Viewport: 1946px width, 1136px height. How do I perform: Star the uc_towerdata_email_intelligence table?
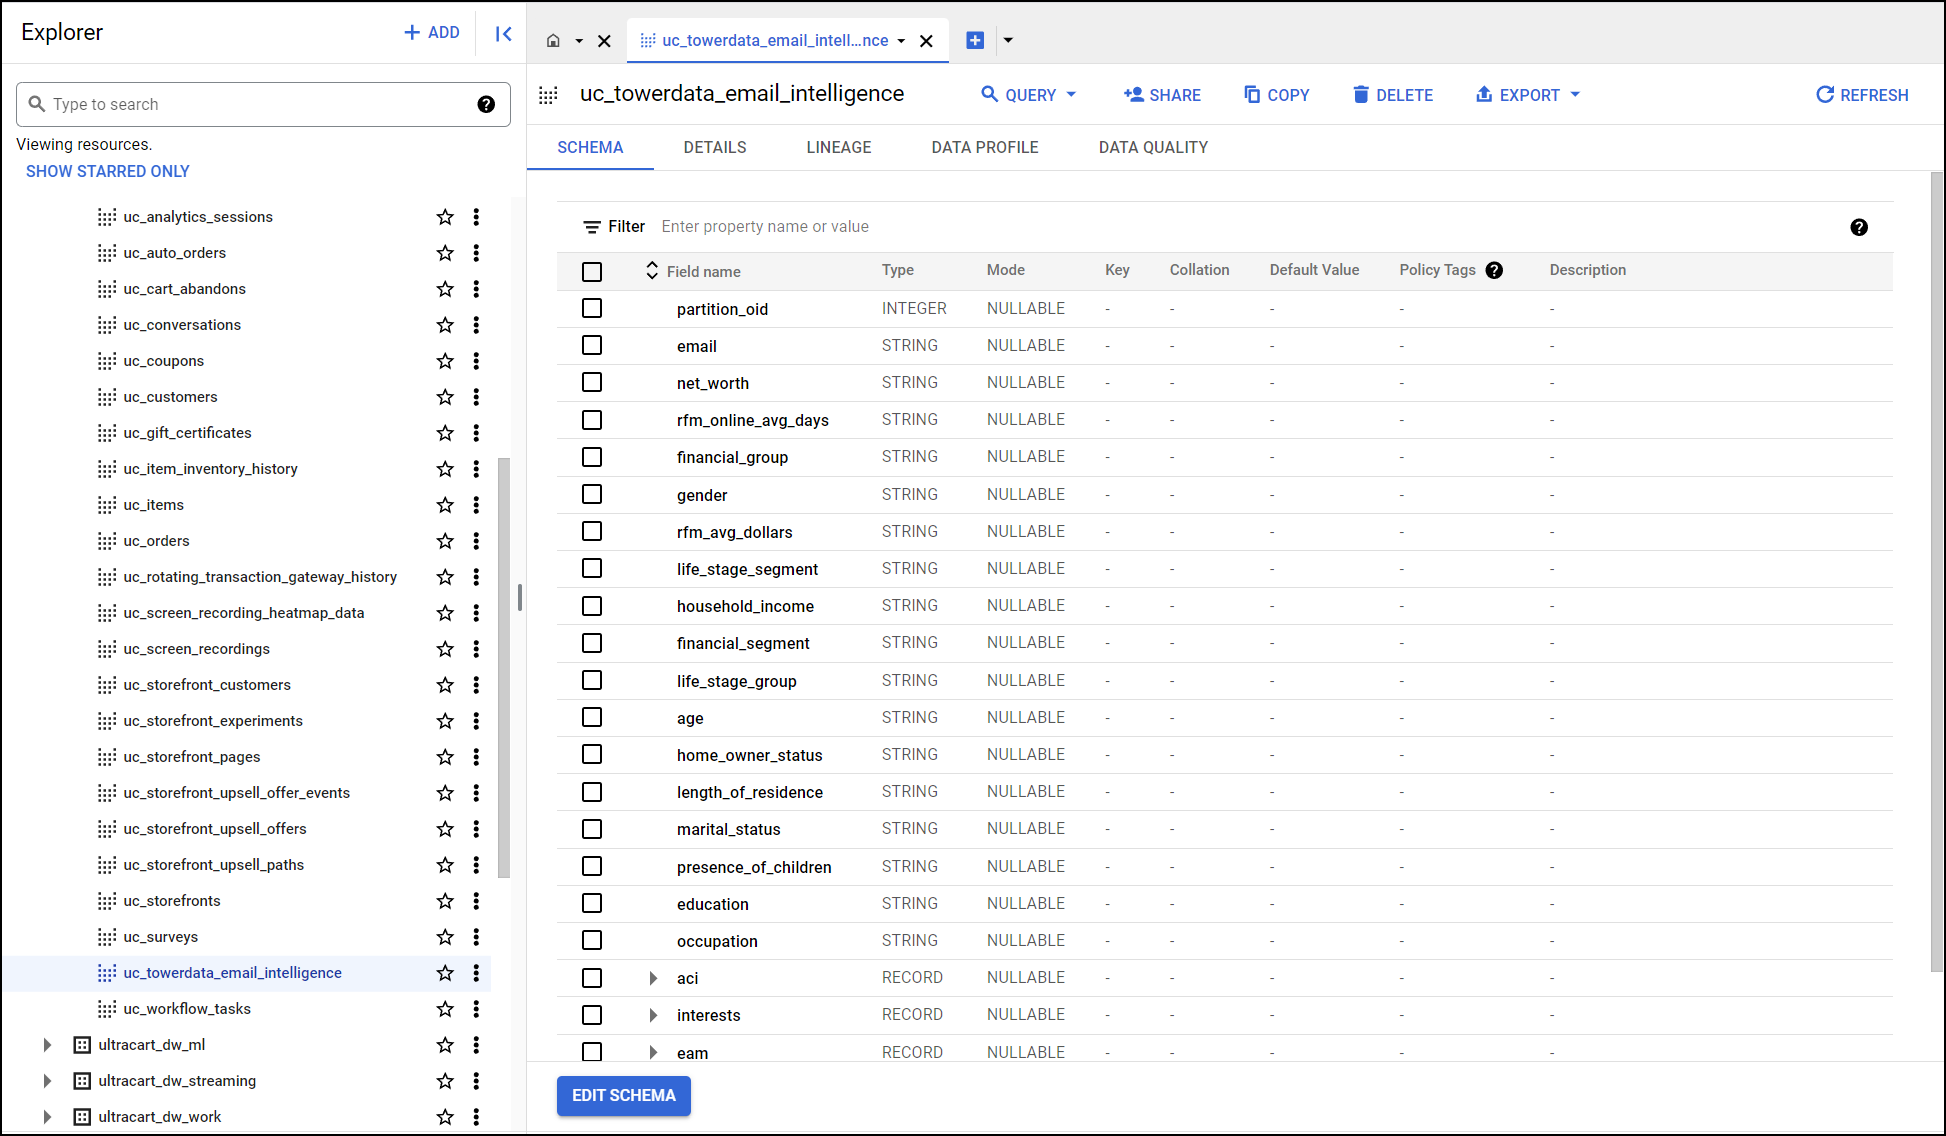(445, 973)
